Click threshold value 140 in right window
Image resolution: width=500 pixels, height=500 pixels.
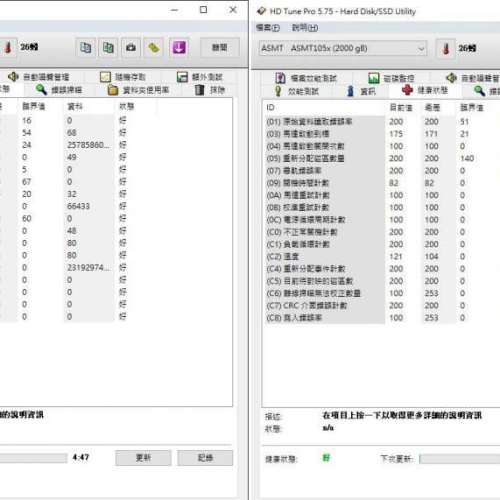pyautogui.click(x=467, y=158)
